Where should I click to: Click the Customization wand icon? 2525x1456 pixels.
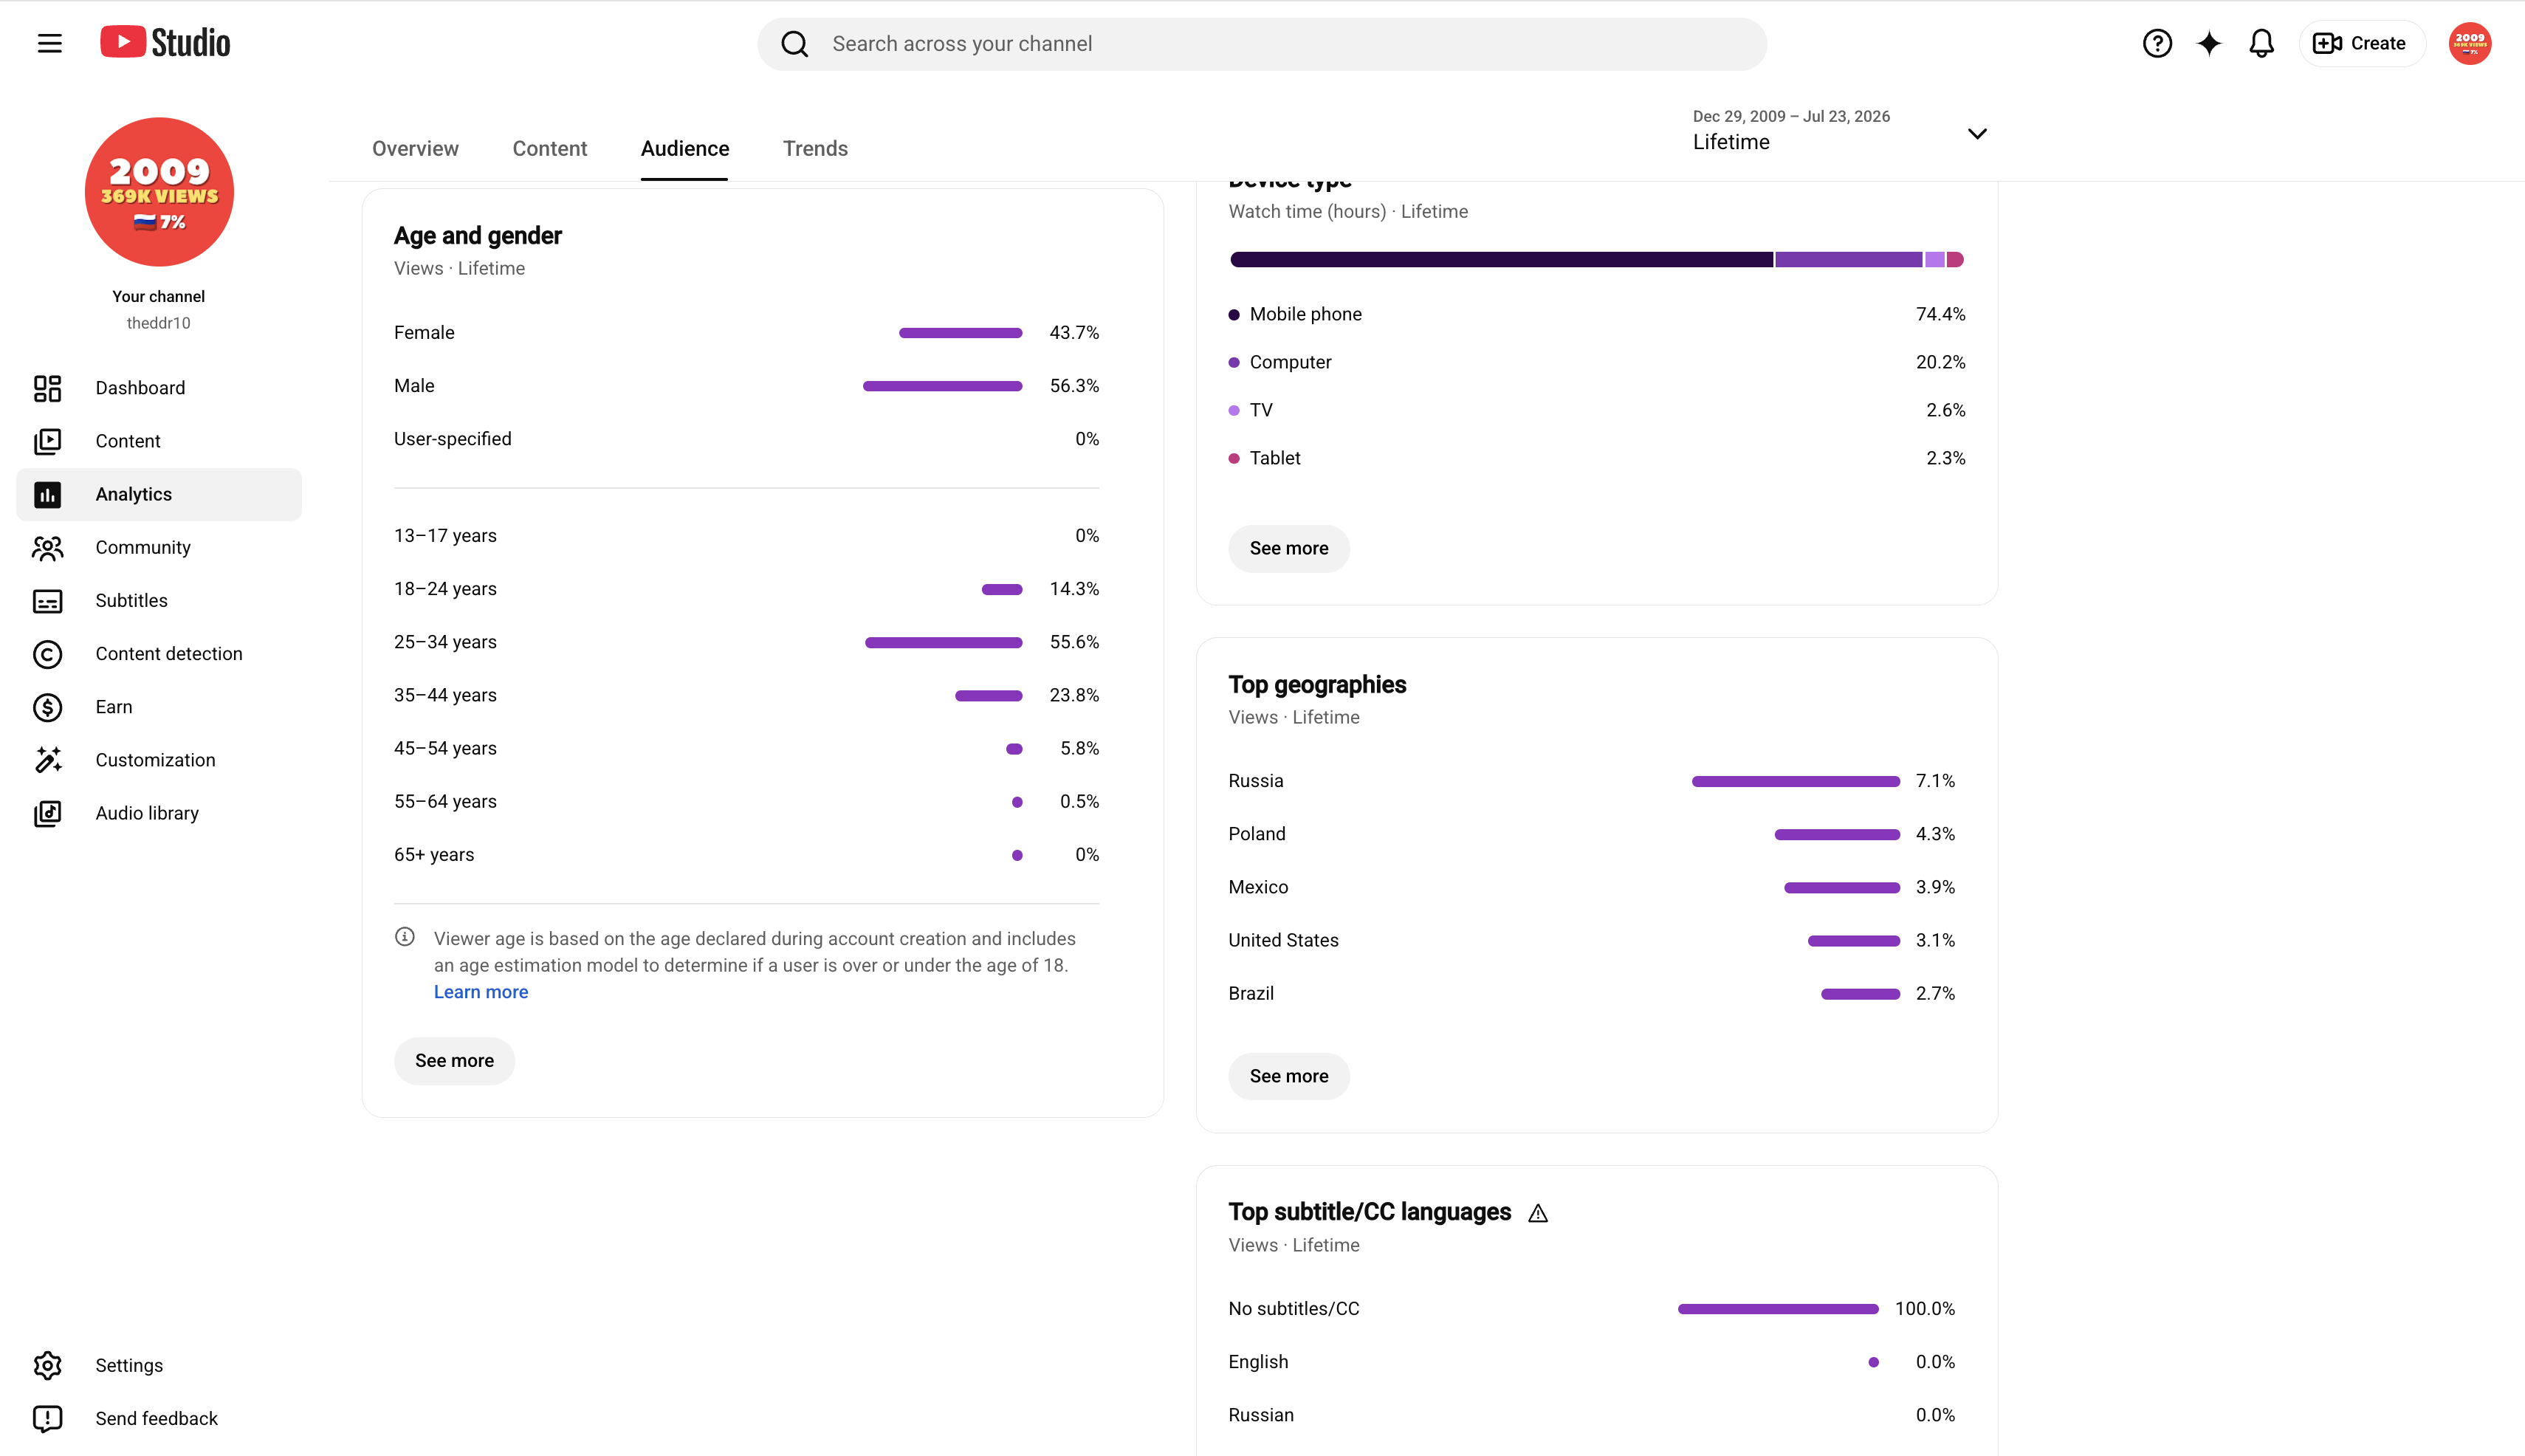tap(47, 760)
